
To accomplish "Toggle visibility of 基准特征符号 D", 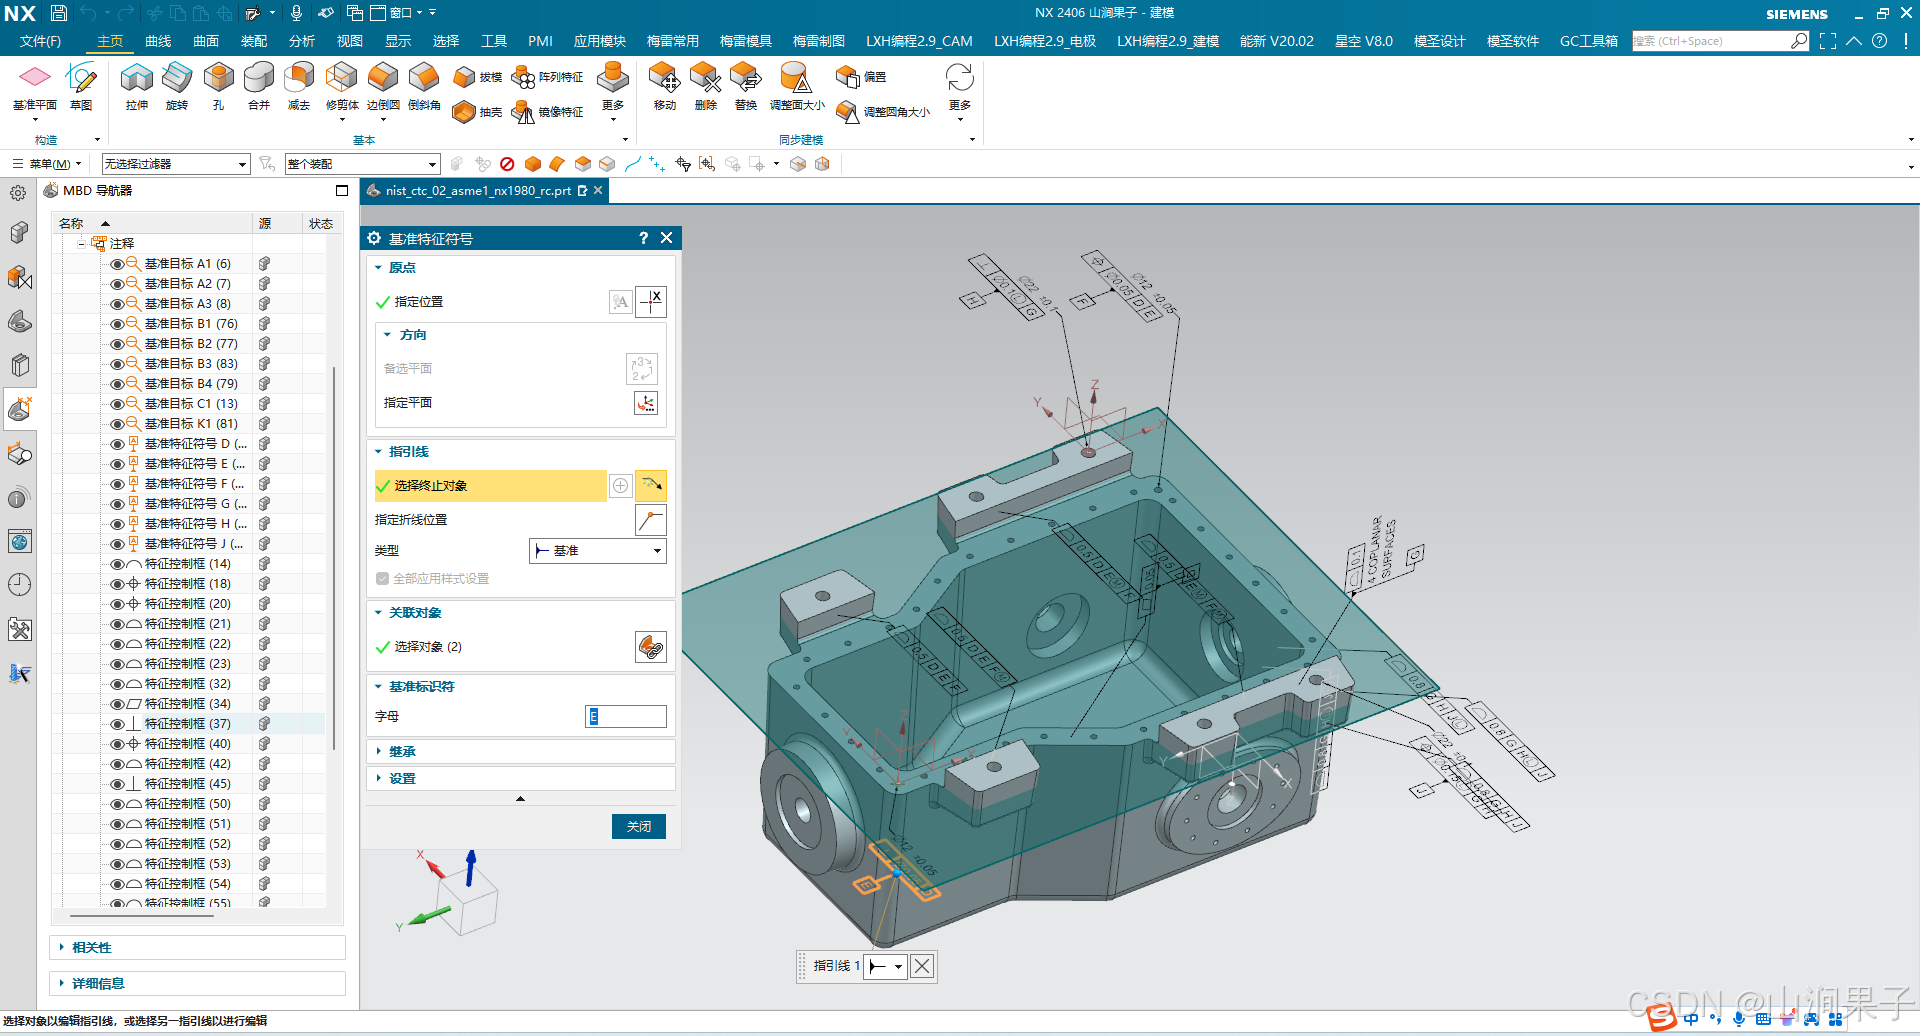I will pos(117,444).
